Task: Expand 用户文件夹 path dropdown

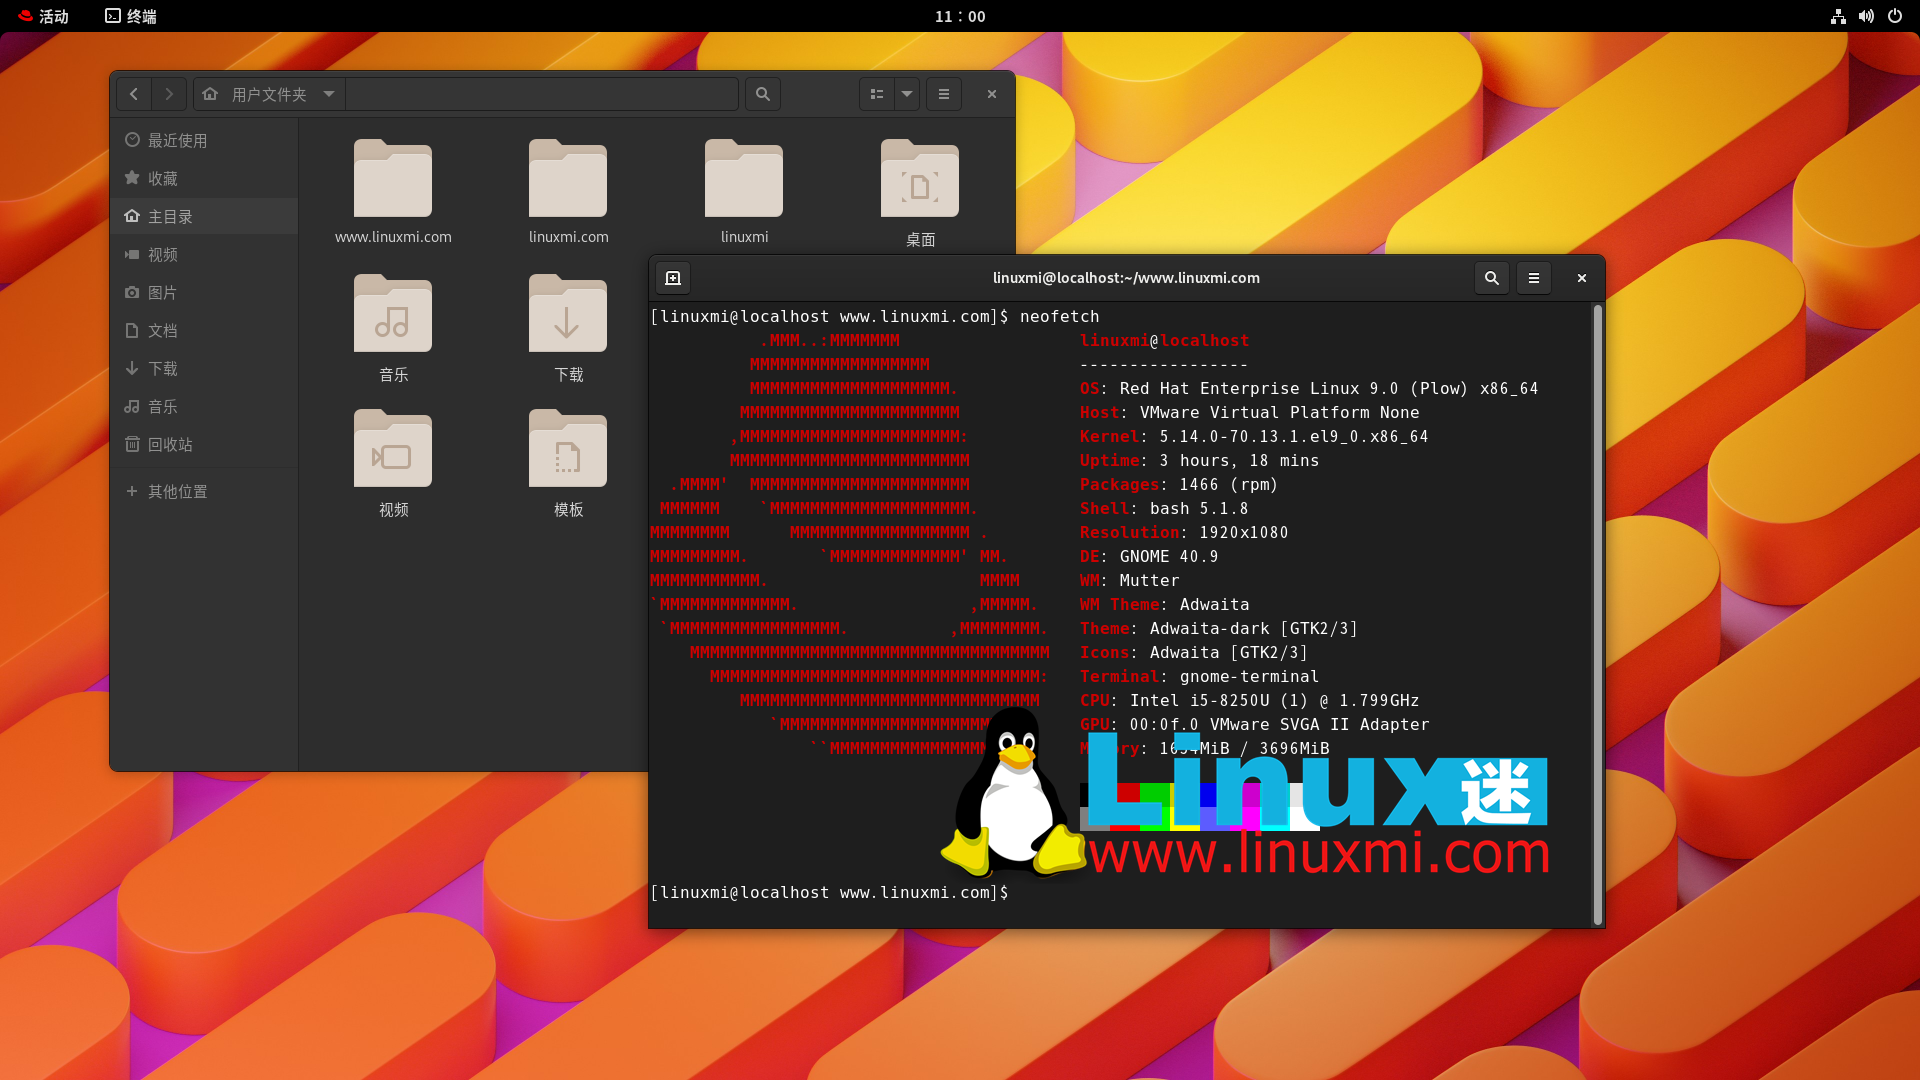Action: tap(329, 94)
